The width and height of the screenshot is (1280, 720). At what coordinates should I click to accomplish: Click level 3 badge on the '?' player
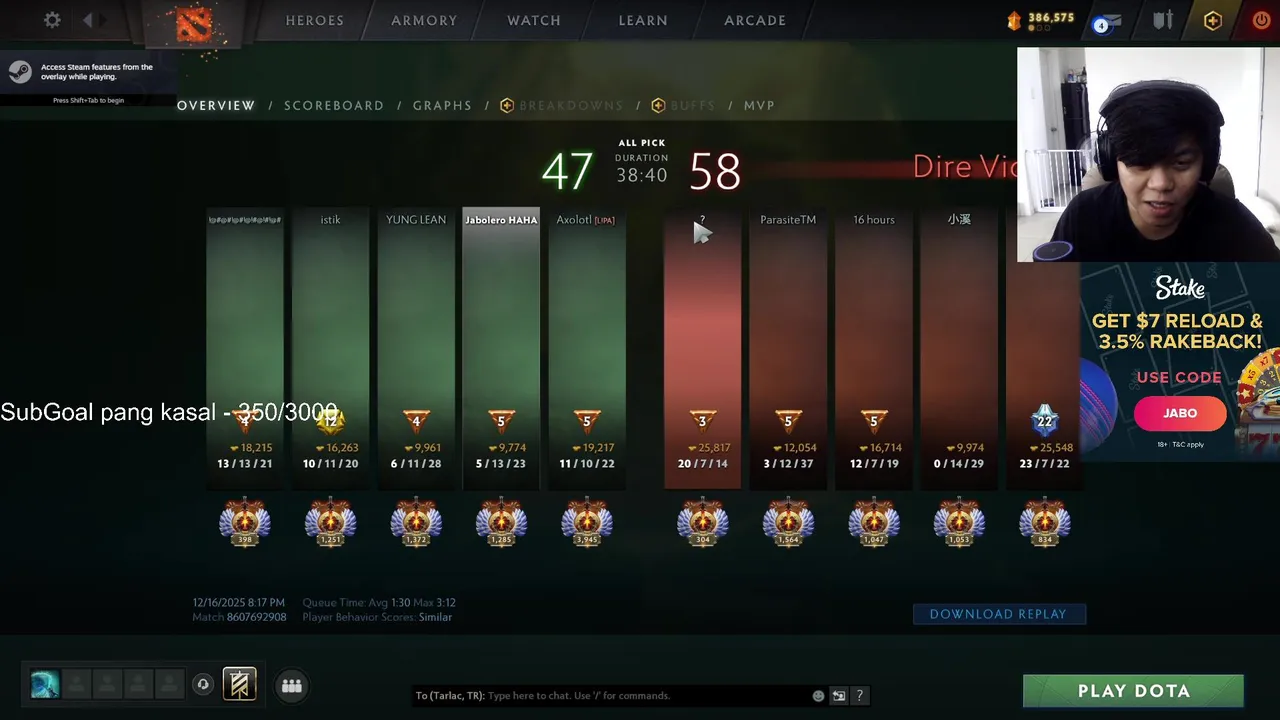(x=702, y=421)
